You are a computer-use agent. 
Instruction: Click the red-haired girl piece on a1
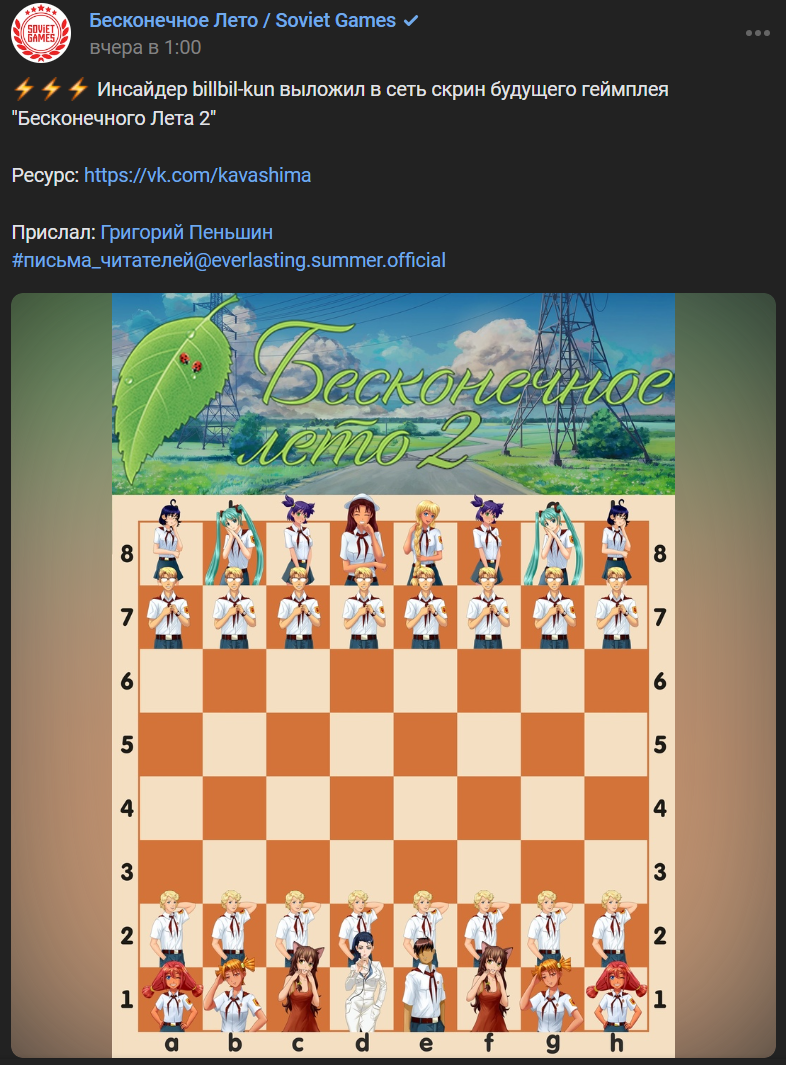click(x=171, y=996)
